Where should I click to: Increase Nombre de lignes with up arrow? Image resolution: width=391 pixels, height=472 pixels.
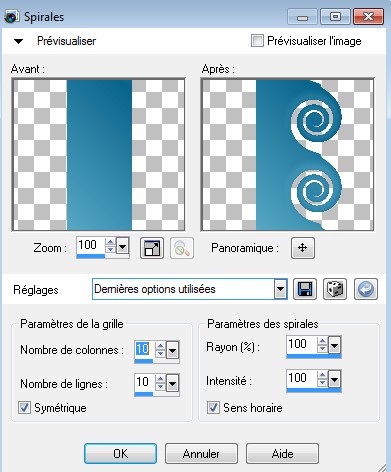(160, 379)
